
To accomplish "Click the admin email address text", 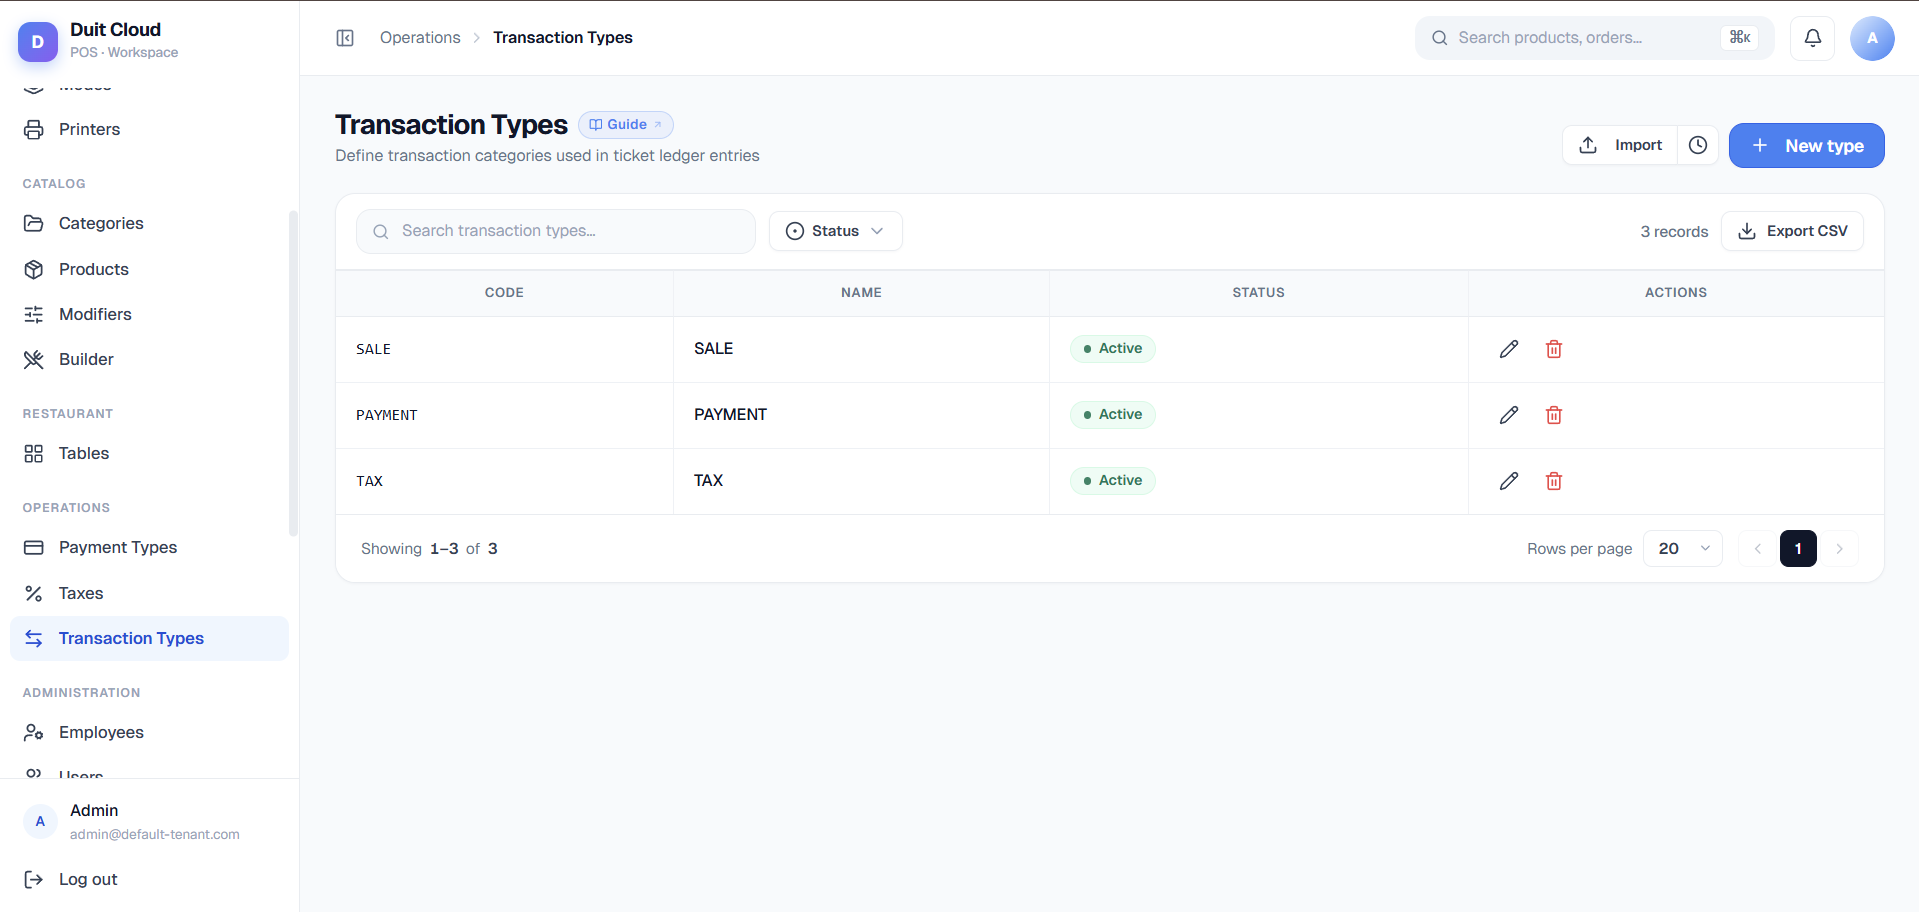I will 155,834.
